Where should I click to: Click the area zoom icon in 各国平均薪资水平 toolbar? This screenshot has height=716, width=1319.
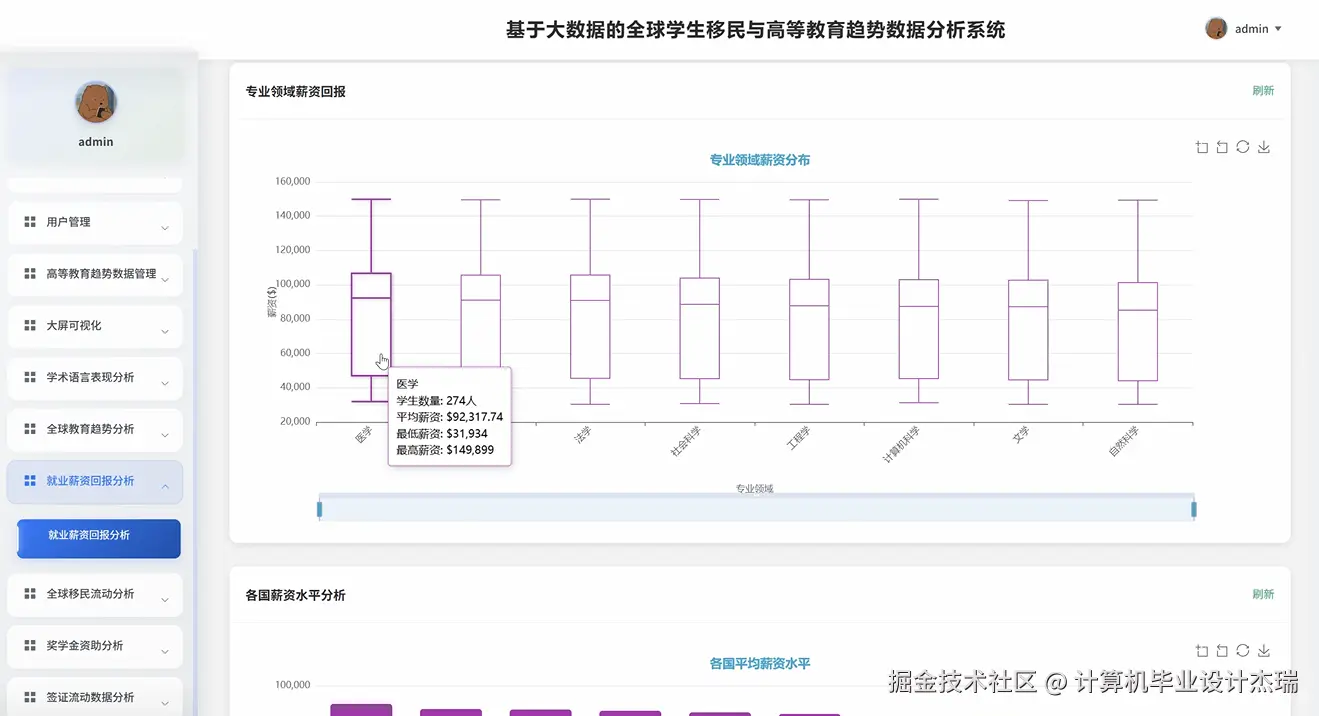click(1202, 651)
